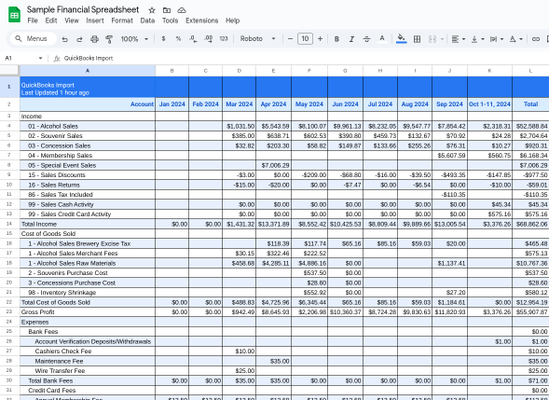Open the borders tool
This screenshot has height=400, width=549.
[x=417, y=39]
